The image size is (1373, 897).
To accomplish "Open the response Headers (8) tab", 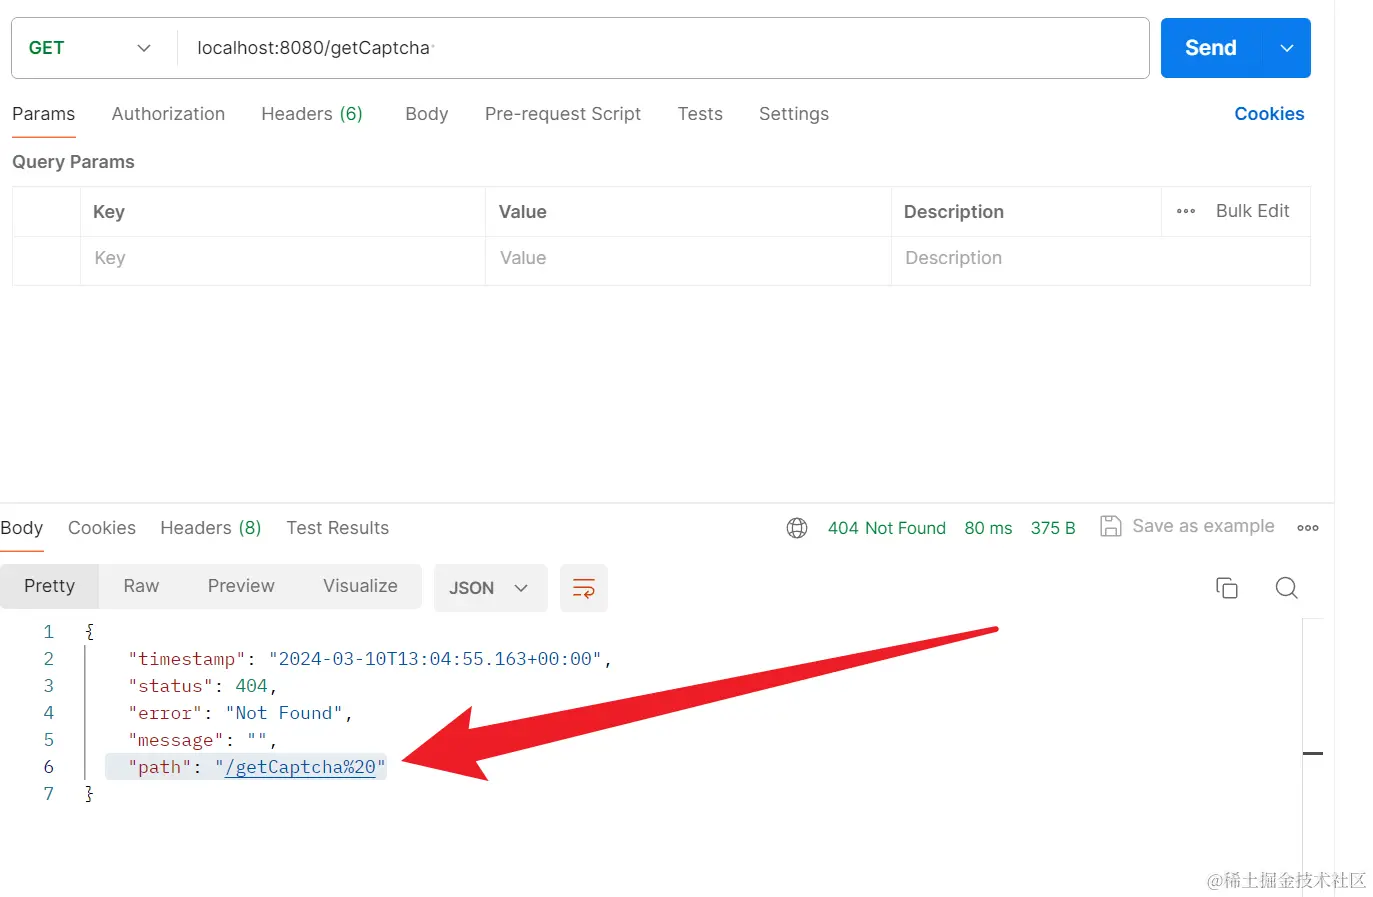I will point(211,528).
